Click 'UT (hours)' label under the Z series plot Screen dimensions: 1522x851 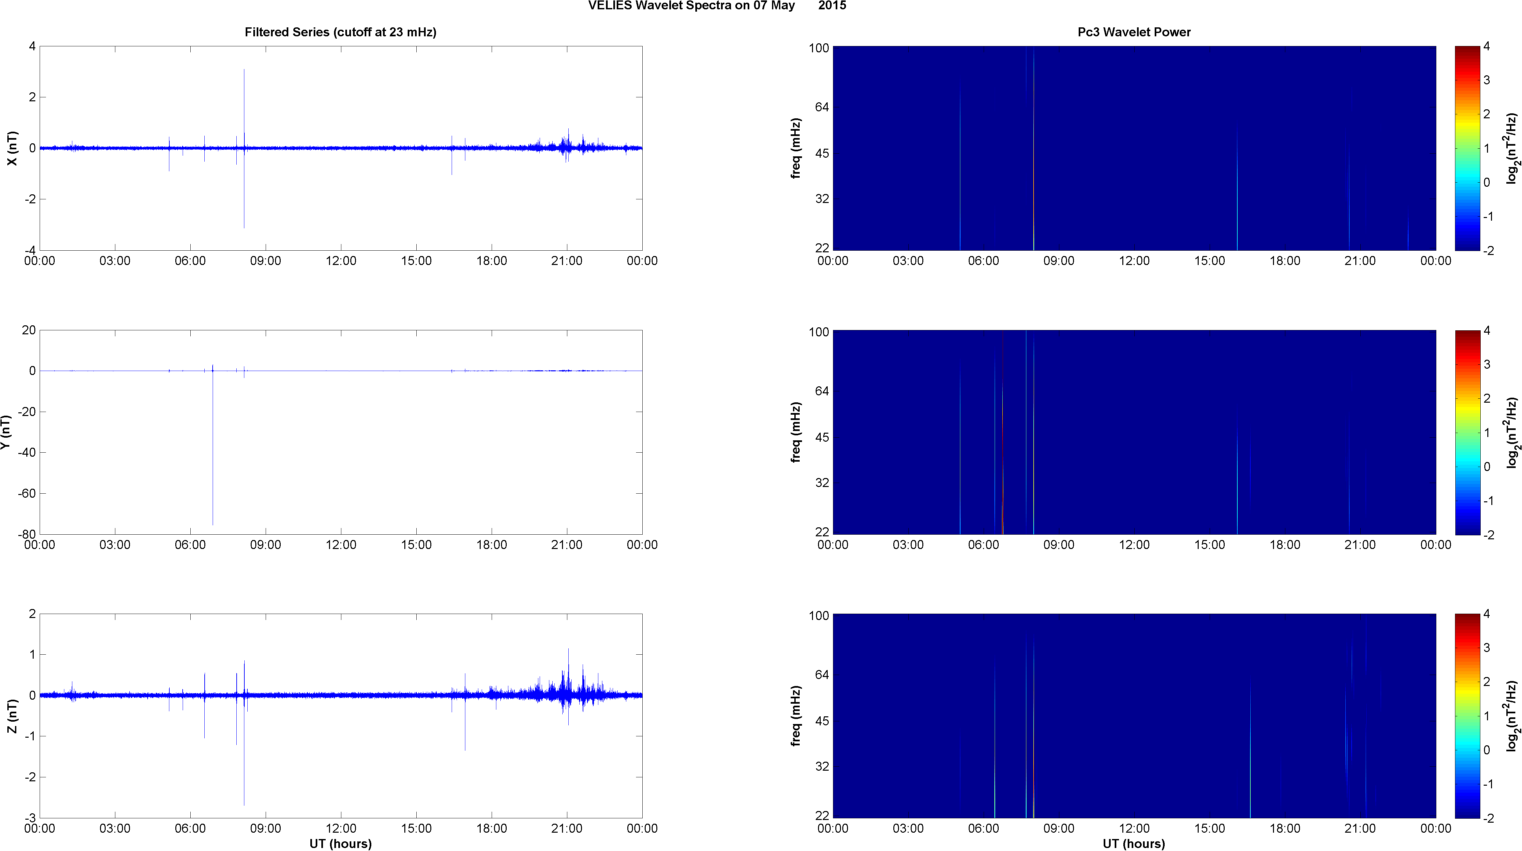(x=340, y=844)
